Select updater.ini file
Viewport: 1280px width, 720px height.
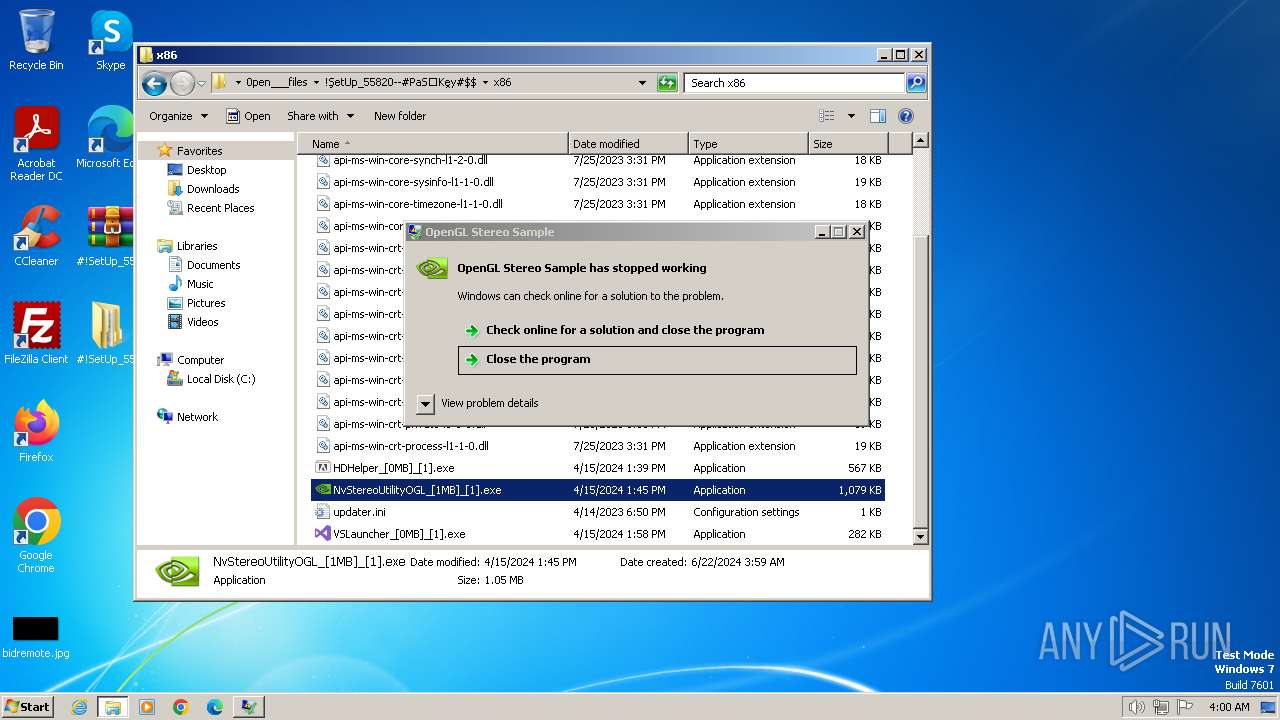click(x=598, y=512)
